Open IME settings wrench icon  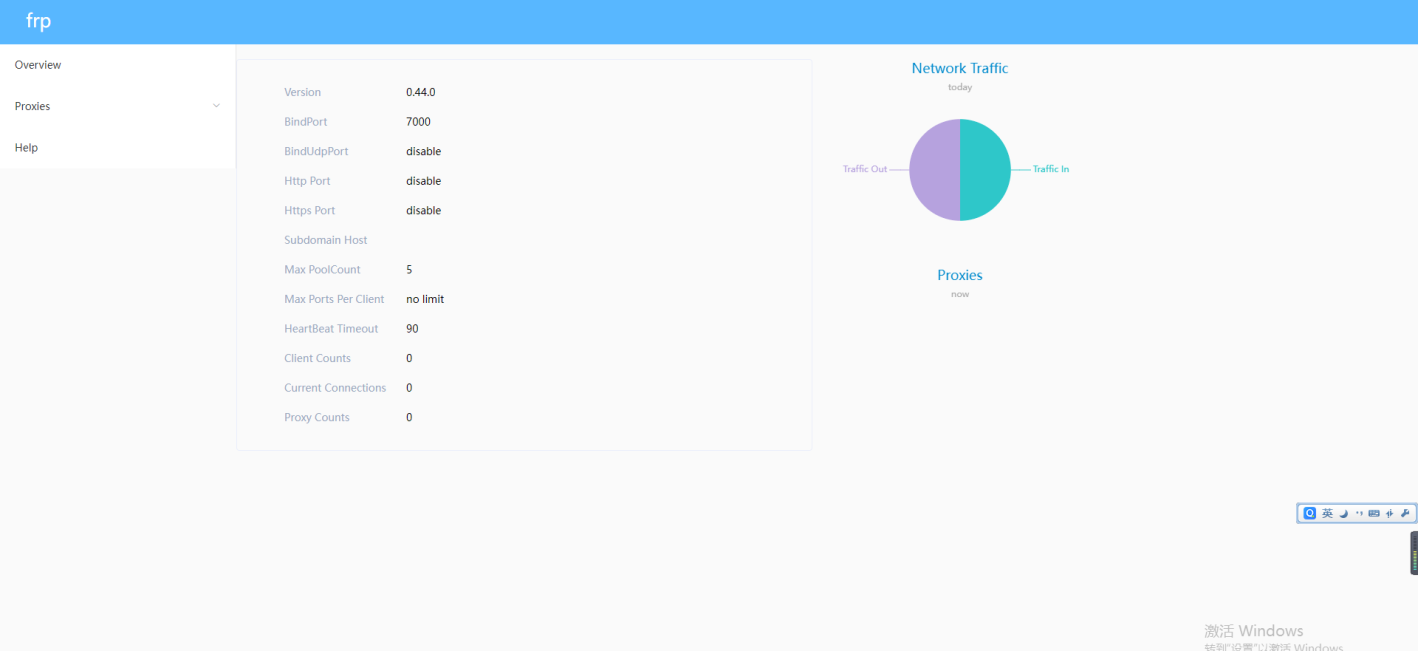tap(1404, 513)
